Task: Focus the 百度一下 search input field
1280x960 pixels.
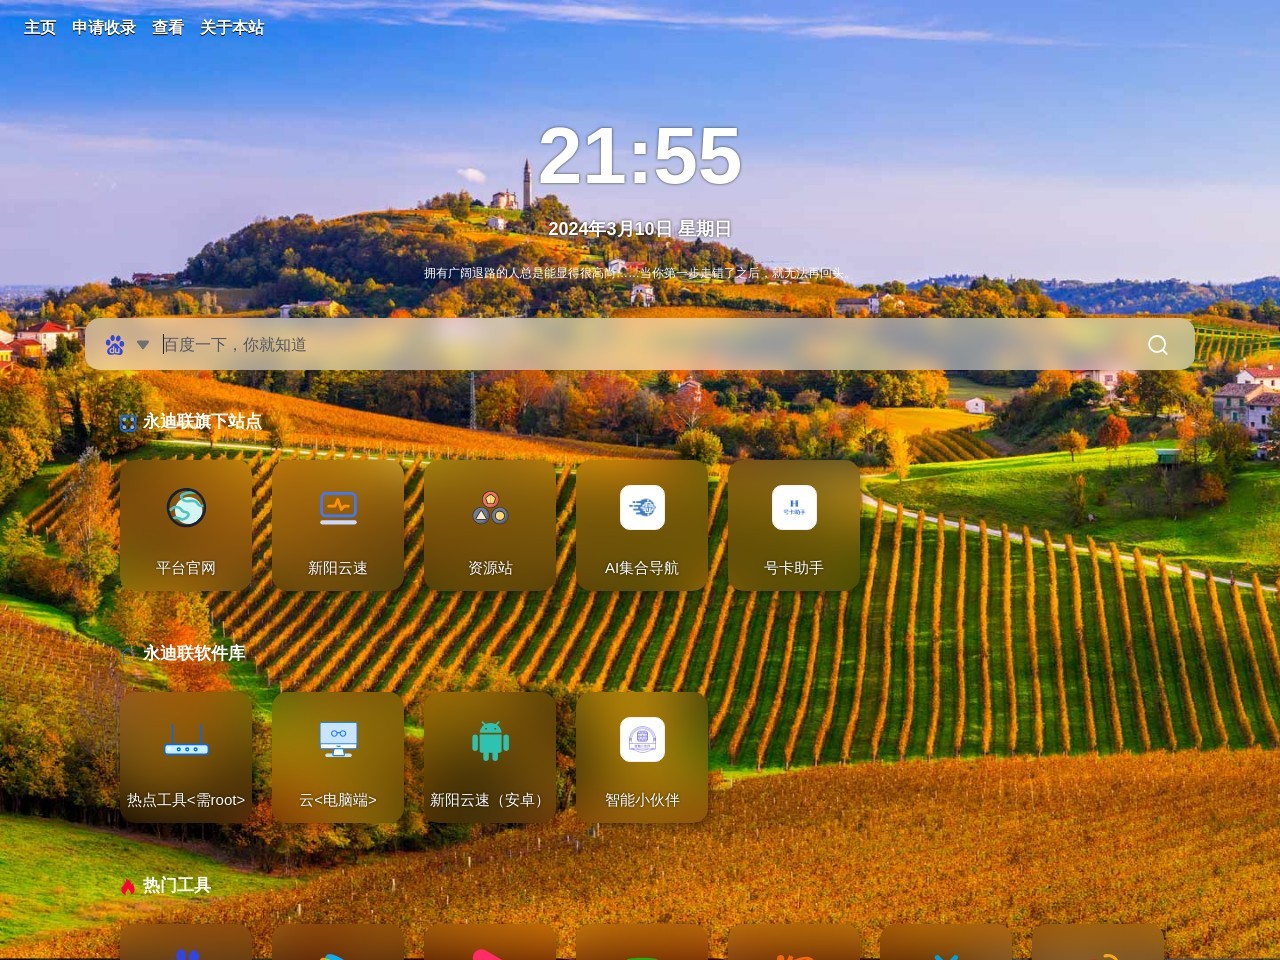Action: (x=640, y=345)
